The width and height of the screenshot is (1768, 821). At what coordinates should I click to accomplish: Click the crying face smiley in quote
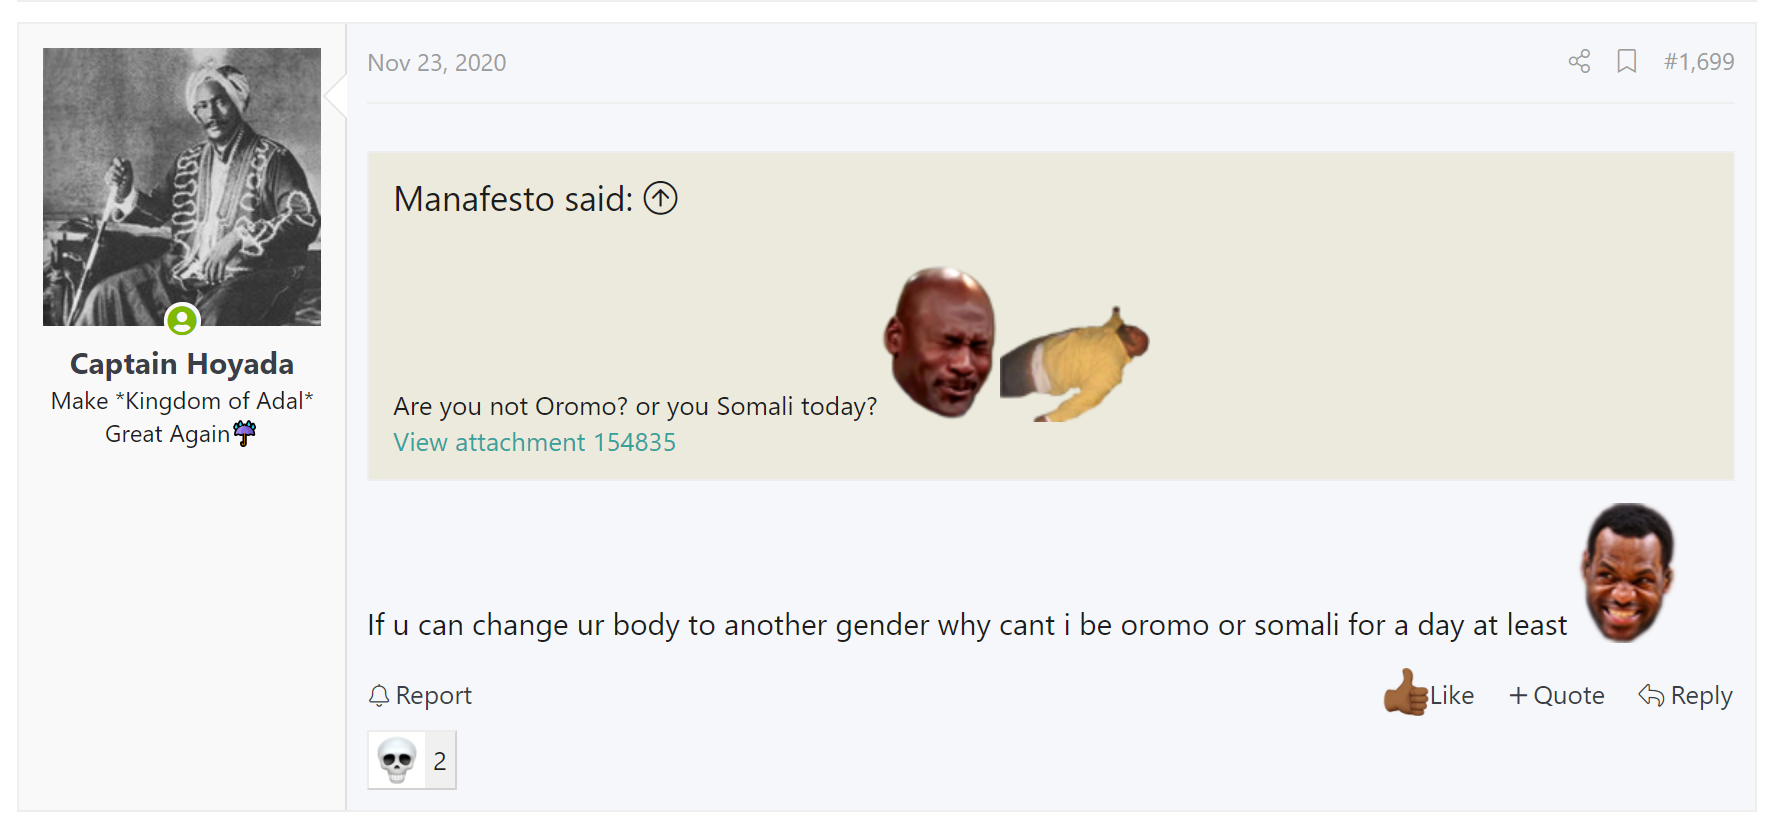click(939, 340)
